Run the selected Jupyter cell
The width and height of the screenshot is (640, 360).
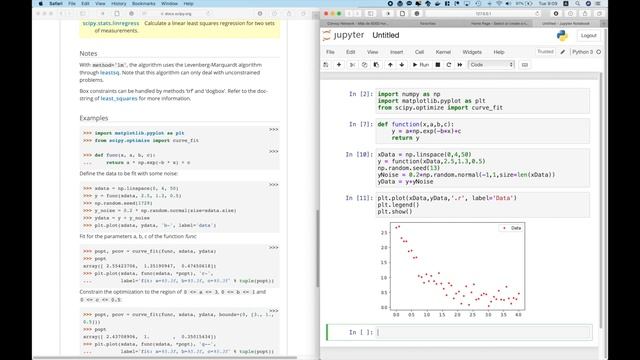coord(421,64)
